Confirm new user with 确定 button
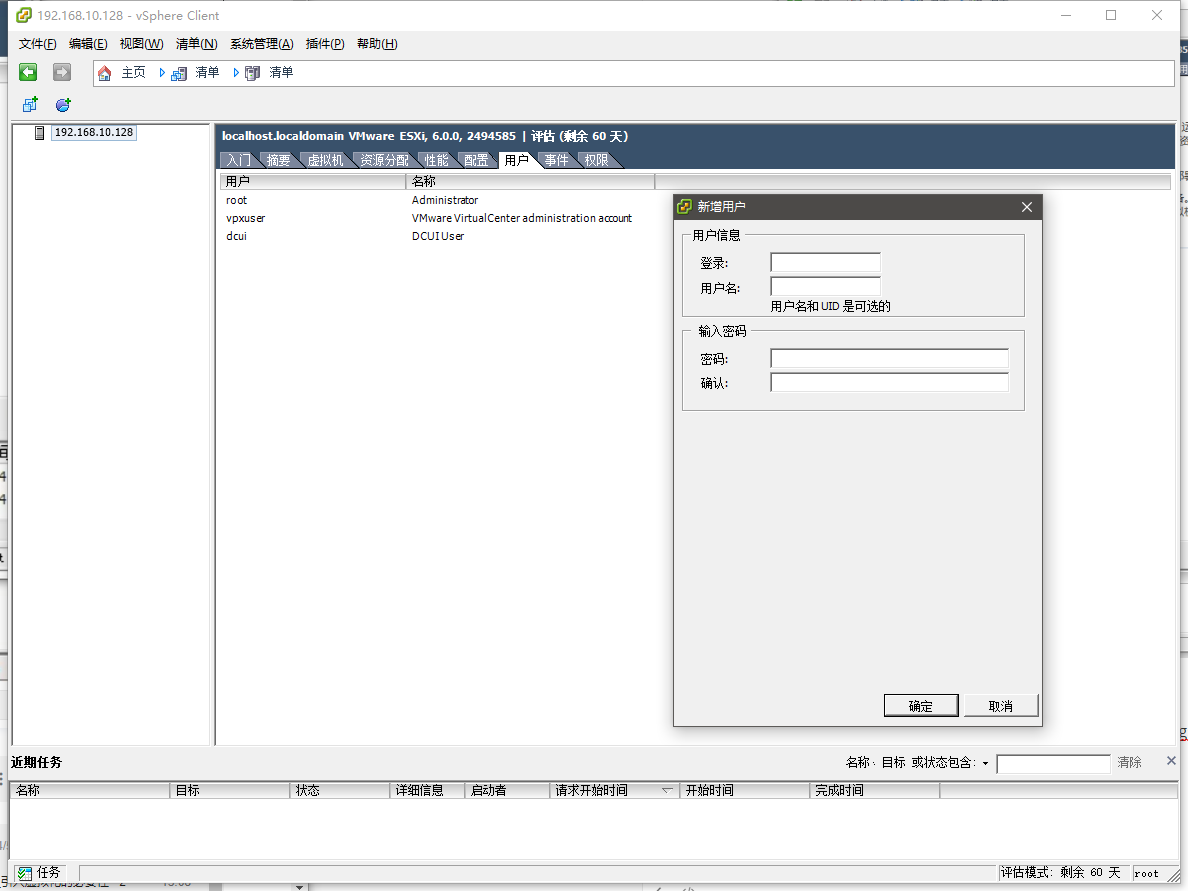 click(x=921, y=705)
